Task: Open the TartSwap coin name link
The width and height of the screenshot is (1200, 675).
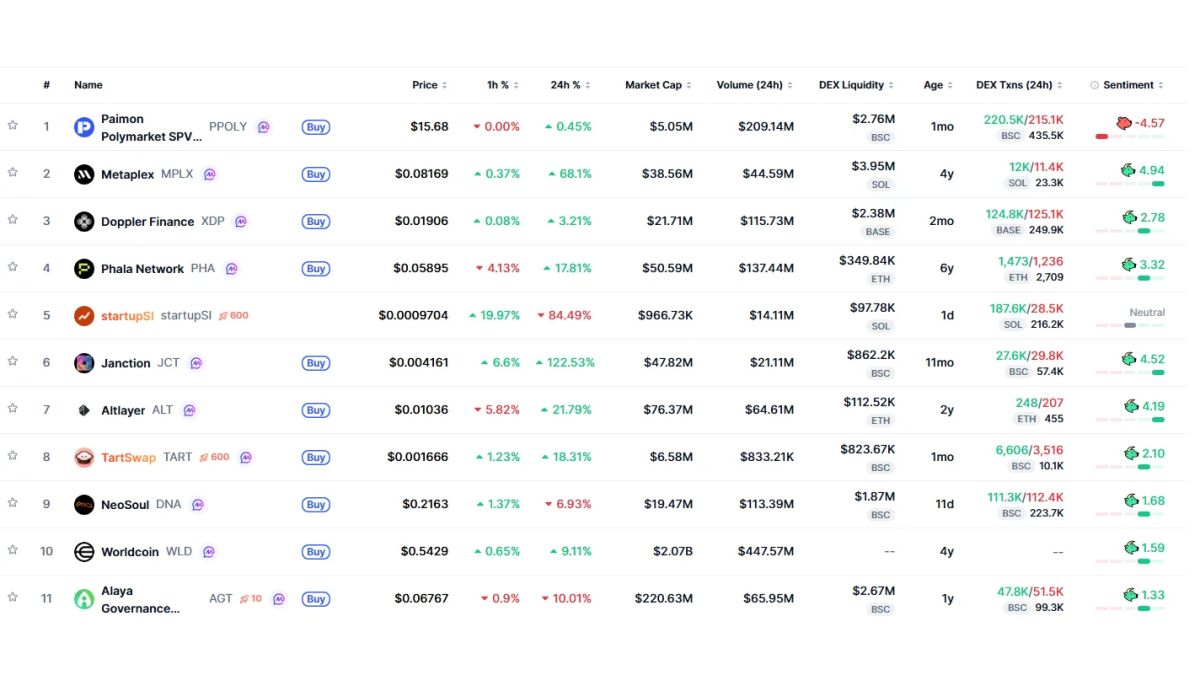Action: 128,457
